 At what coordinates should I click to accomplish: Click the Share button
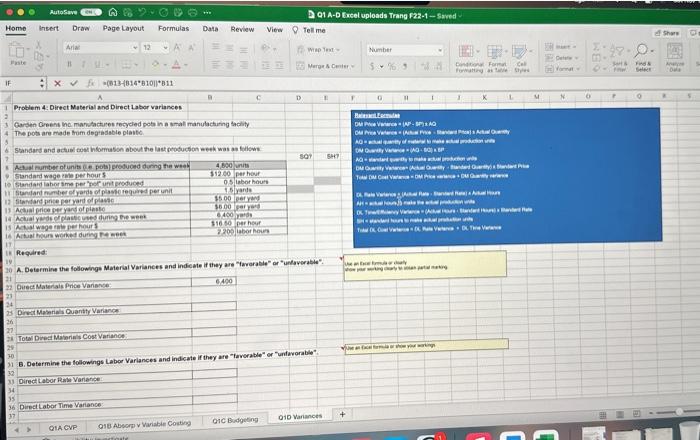pos(667,33)
